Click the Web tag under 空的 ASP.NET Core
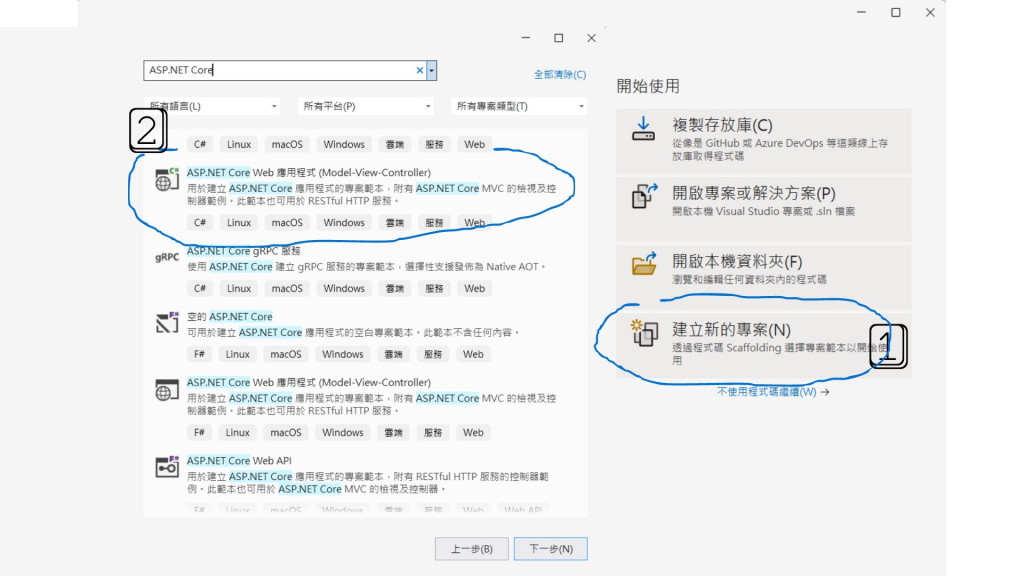 473,354
